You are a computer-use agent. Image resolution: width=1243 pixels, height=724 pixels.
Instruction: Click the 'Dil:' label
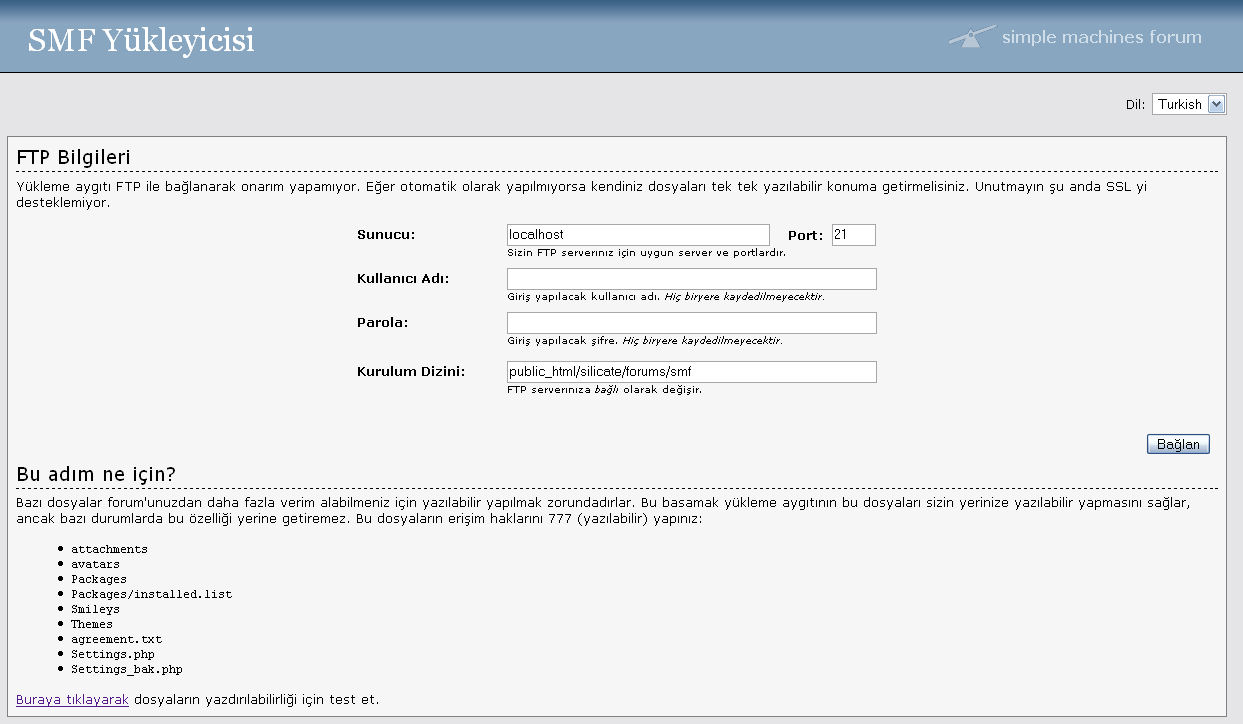[x=1135, y=105]
